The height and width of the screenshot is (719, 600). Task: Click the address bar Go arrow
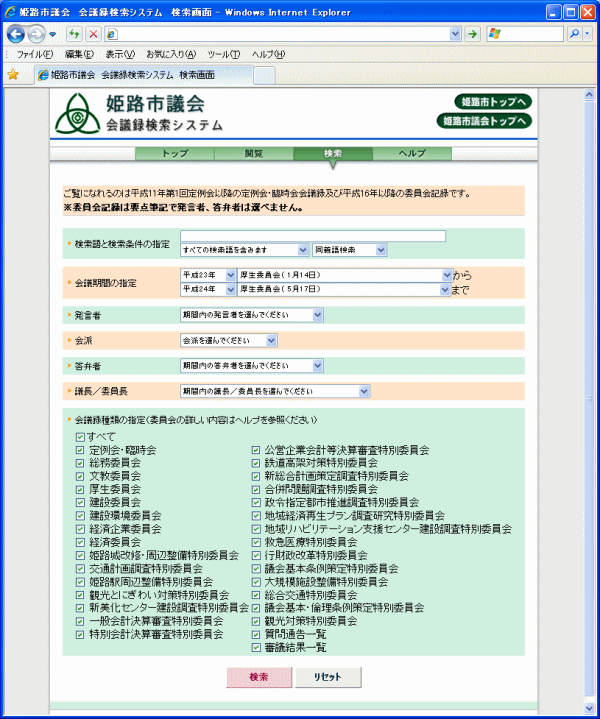point(472,33)
